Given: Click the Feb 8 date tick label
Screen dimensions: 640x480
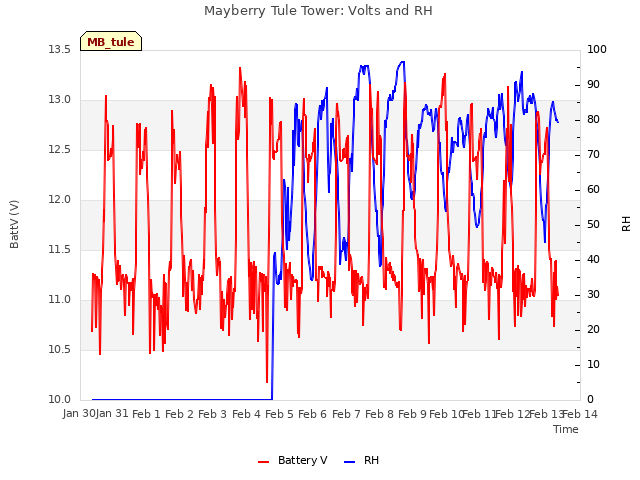Looking at the screenshot, I should (x=379, y=414).
